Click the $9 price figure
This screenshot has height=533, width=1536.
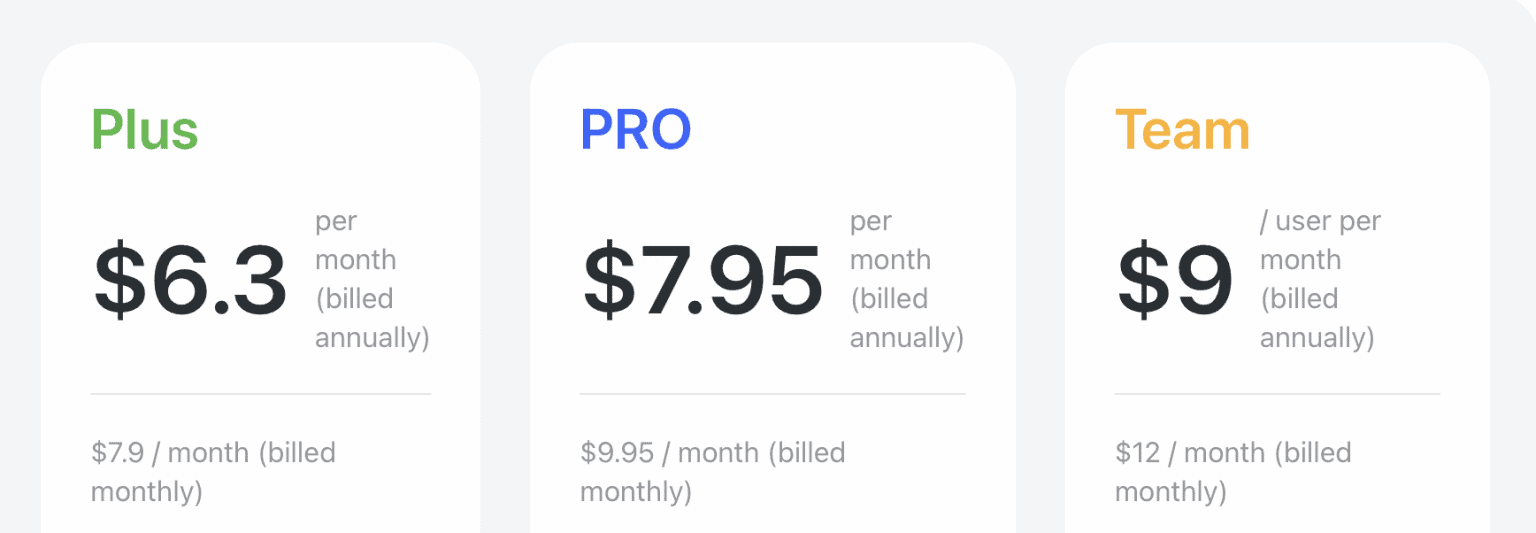tap(1174, 281)
